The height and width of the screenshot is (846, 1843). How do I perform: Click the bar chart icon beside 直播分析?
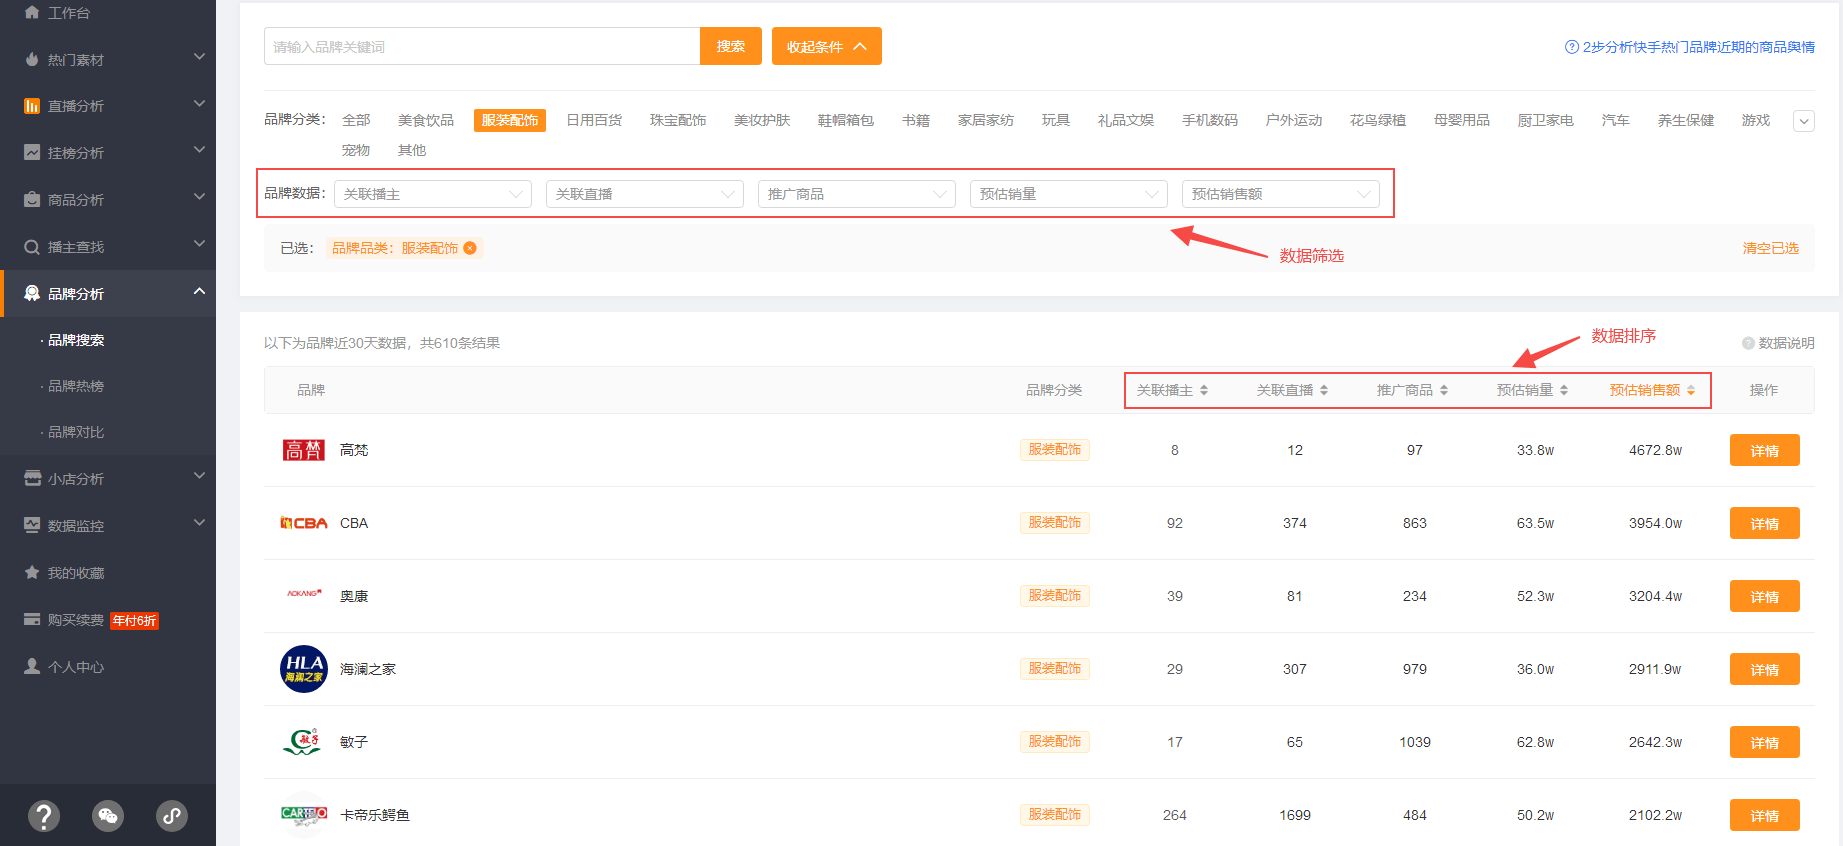pos(32,106)
